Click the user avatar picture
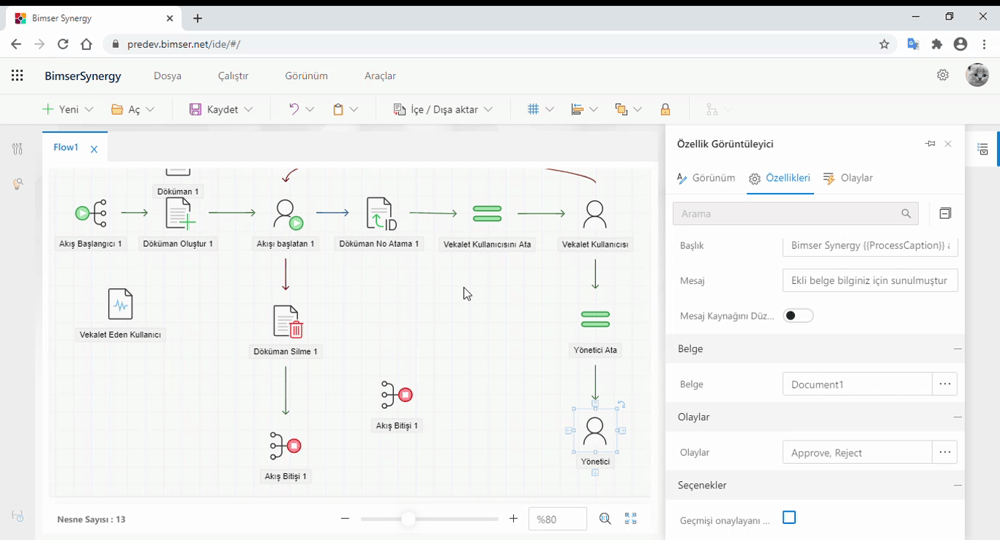This screenshot has height=540, width=1000. (977, 75)
